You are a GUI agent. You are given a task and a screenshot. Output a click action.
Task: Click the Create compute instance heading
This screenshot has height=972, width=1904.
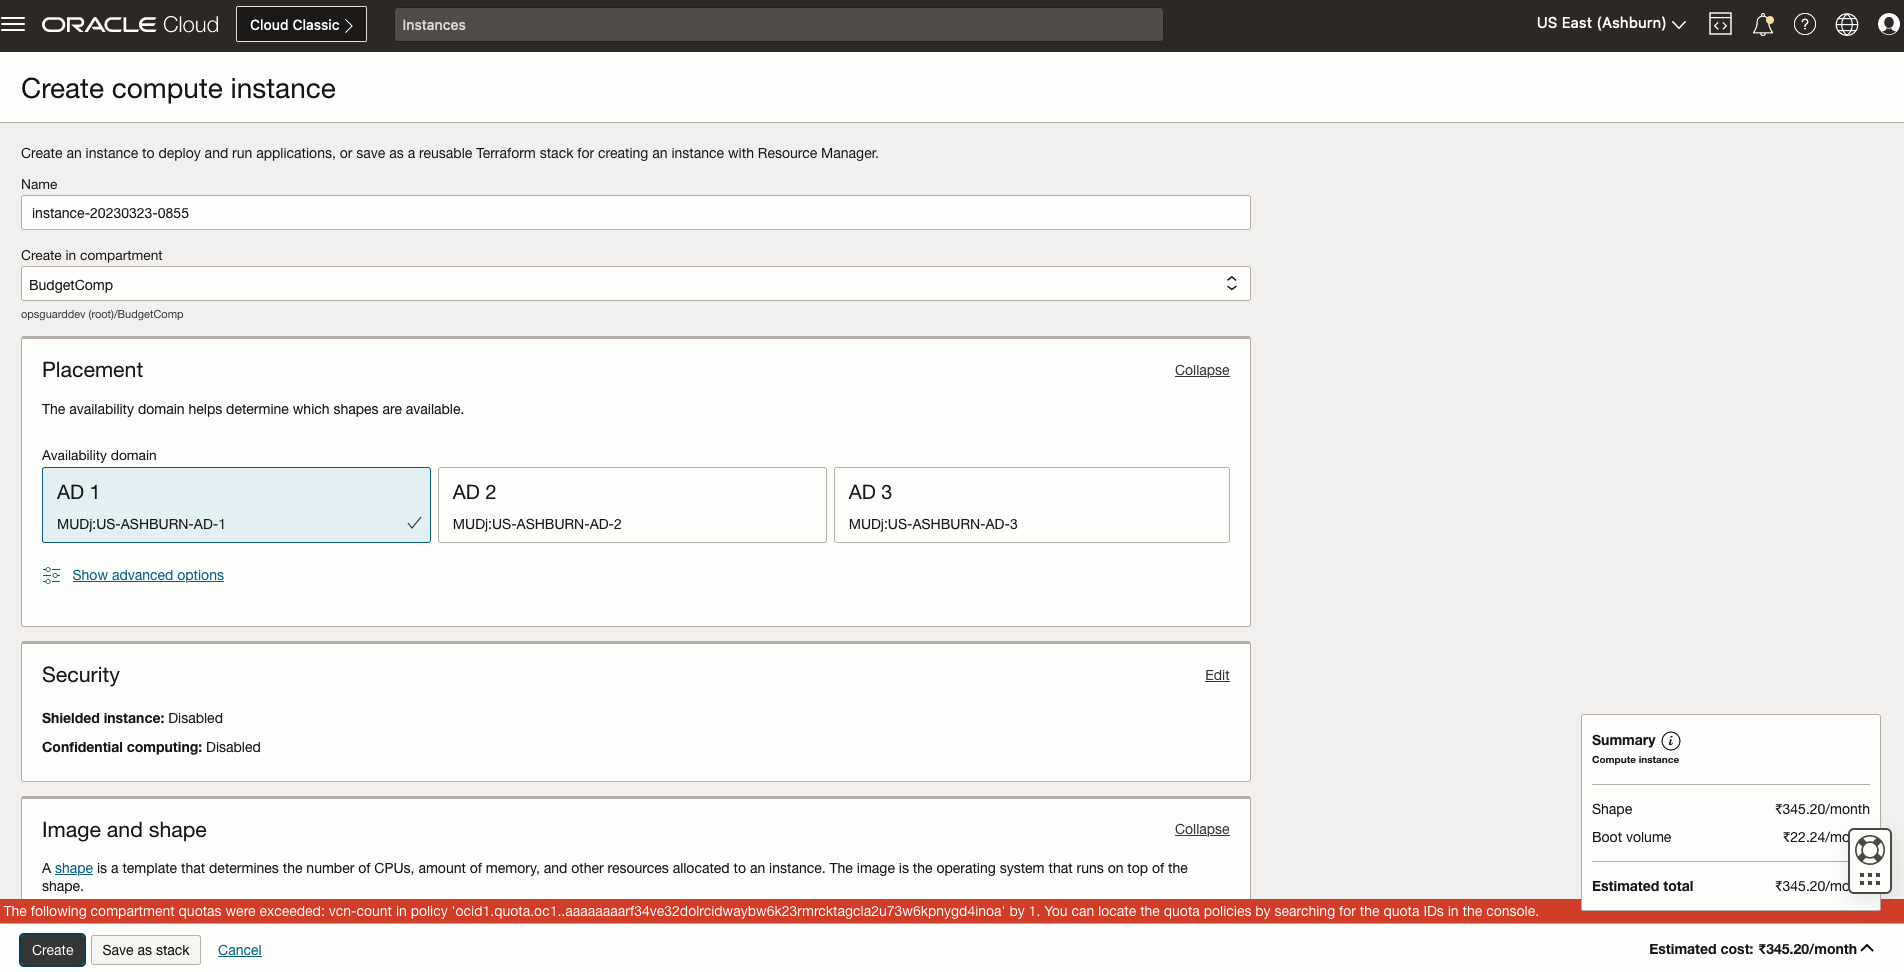[x=178, y=88]
